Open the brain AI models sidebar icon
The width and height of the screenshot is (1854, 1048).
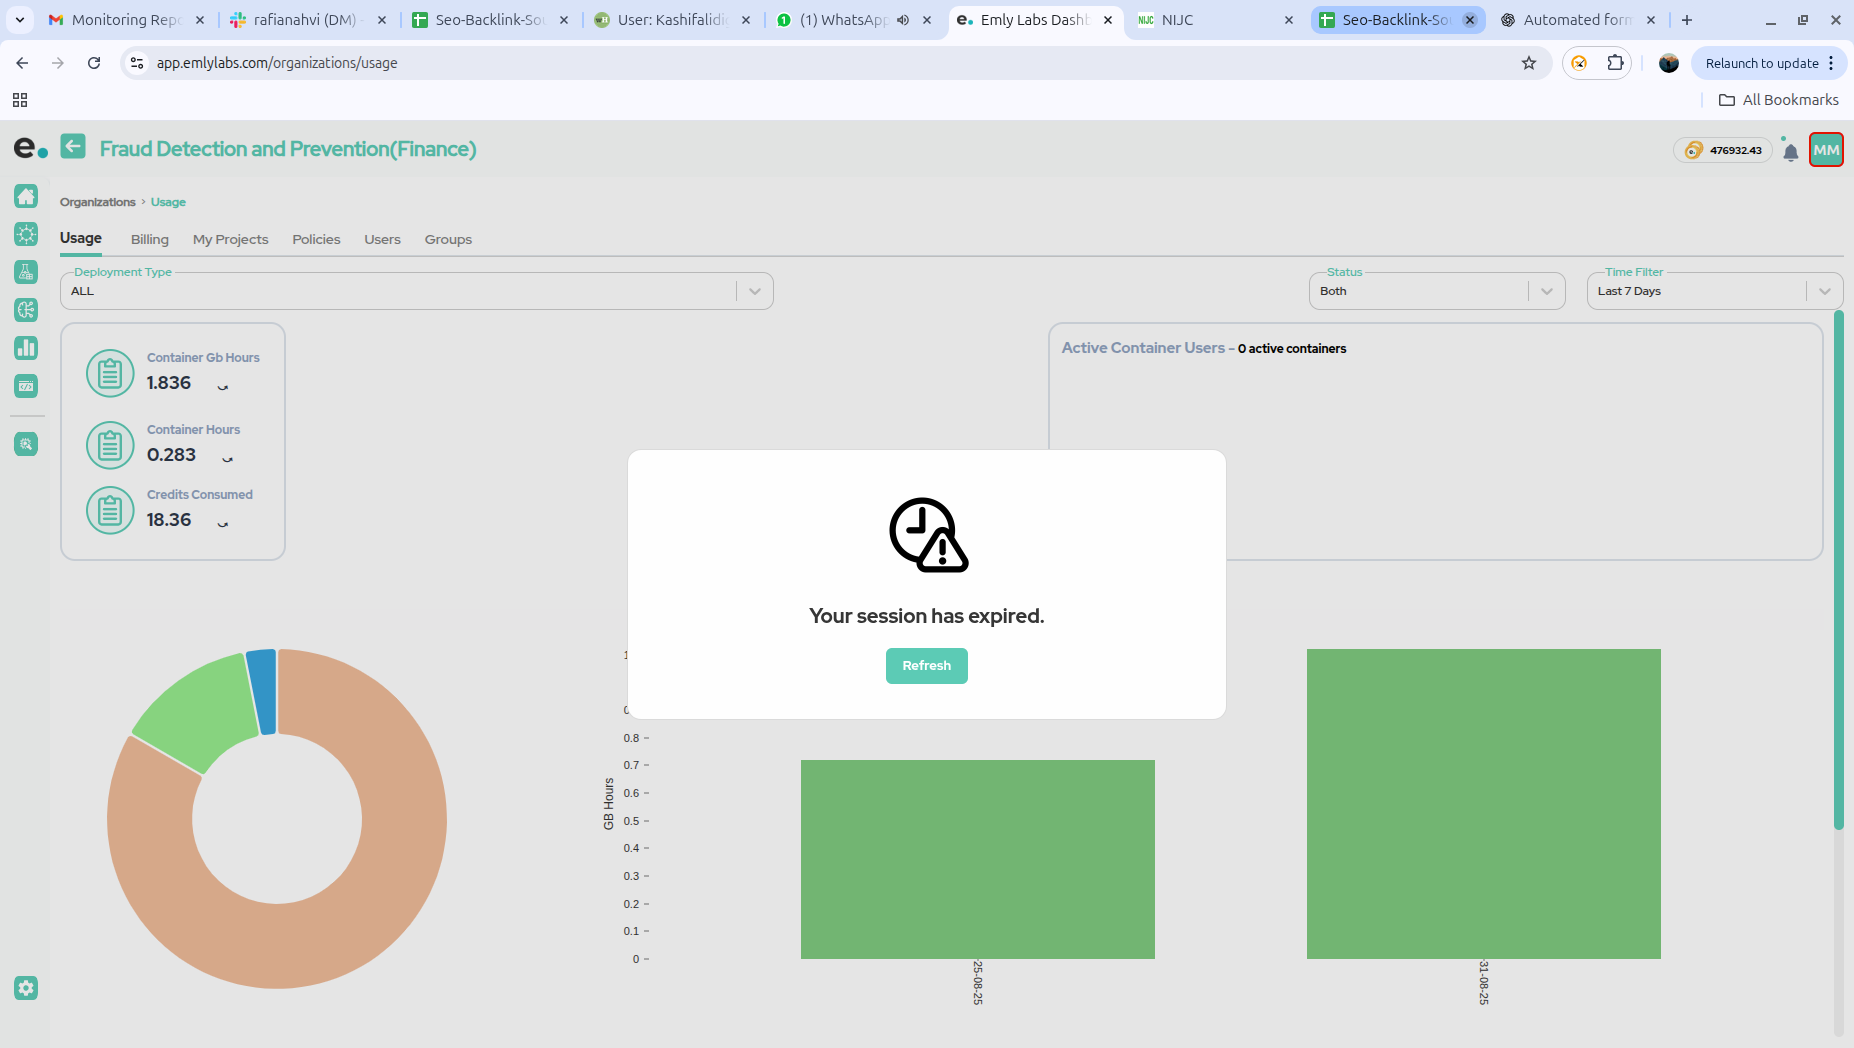point(26,310)
